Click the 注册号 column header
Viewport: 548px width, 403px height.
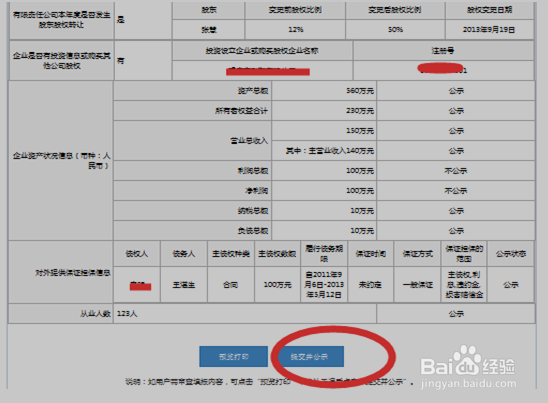pyautogui.click(x=443, y=51)
